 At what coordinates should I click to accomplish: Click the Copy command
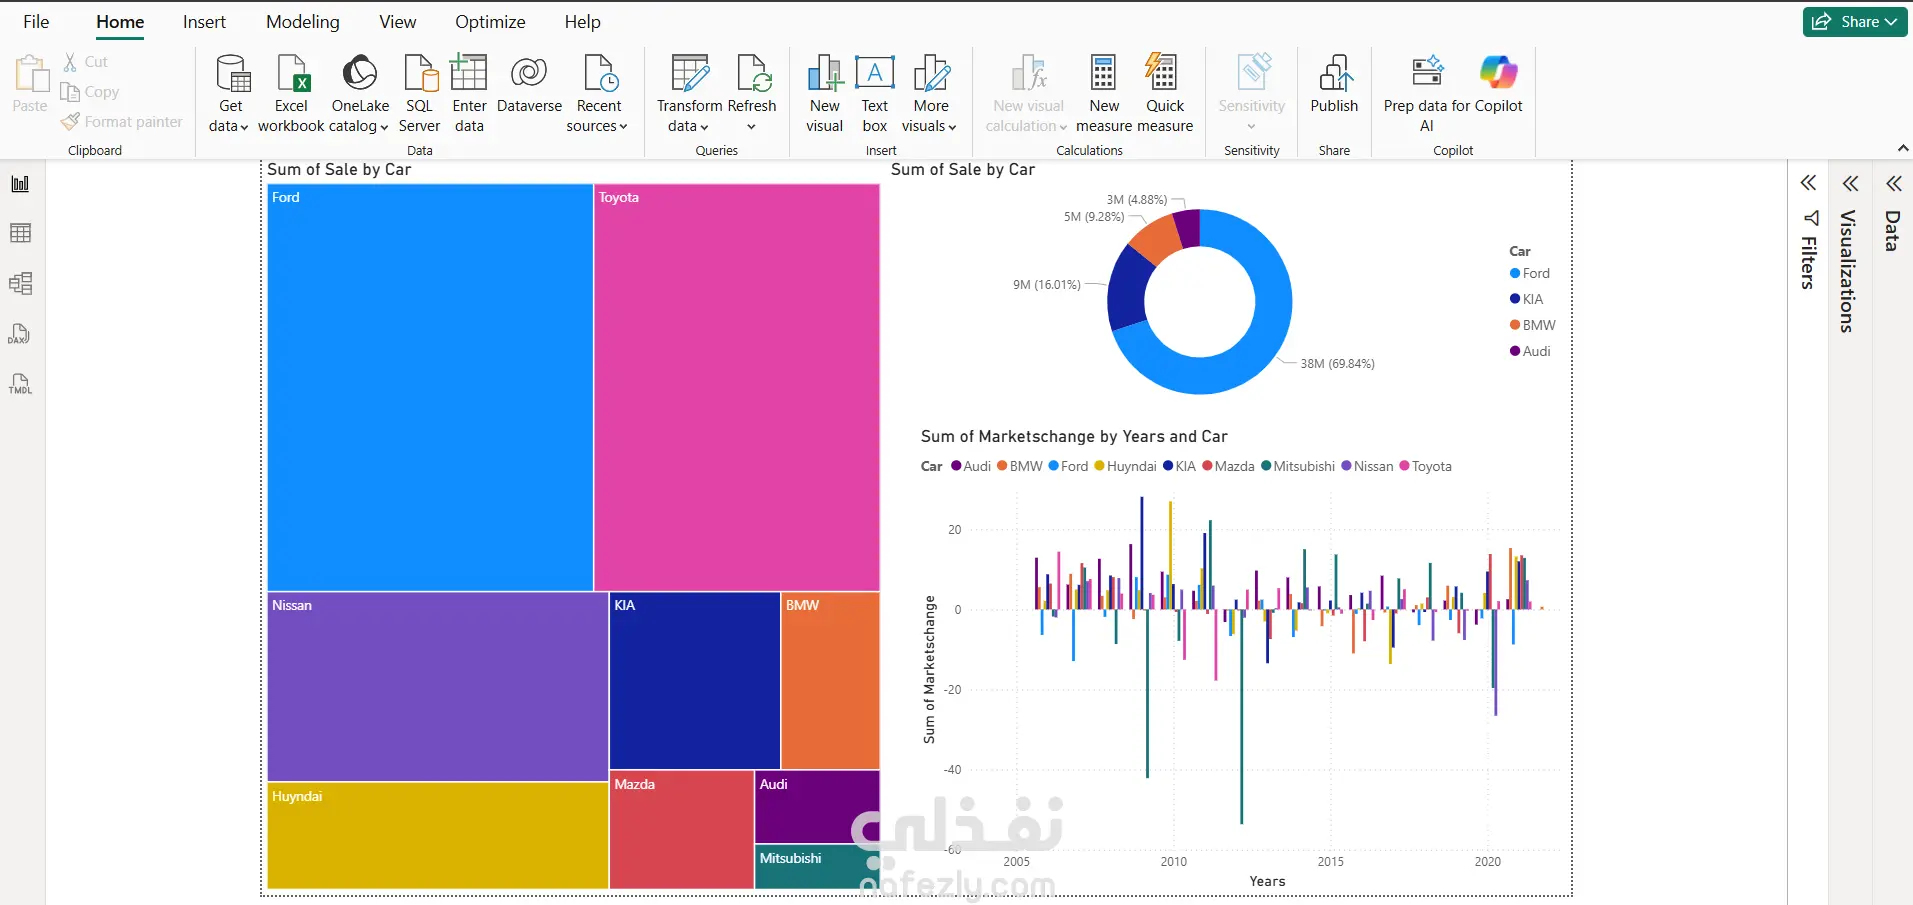click(x=90, y=92)
